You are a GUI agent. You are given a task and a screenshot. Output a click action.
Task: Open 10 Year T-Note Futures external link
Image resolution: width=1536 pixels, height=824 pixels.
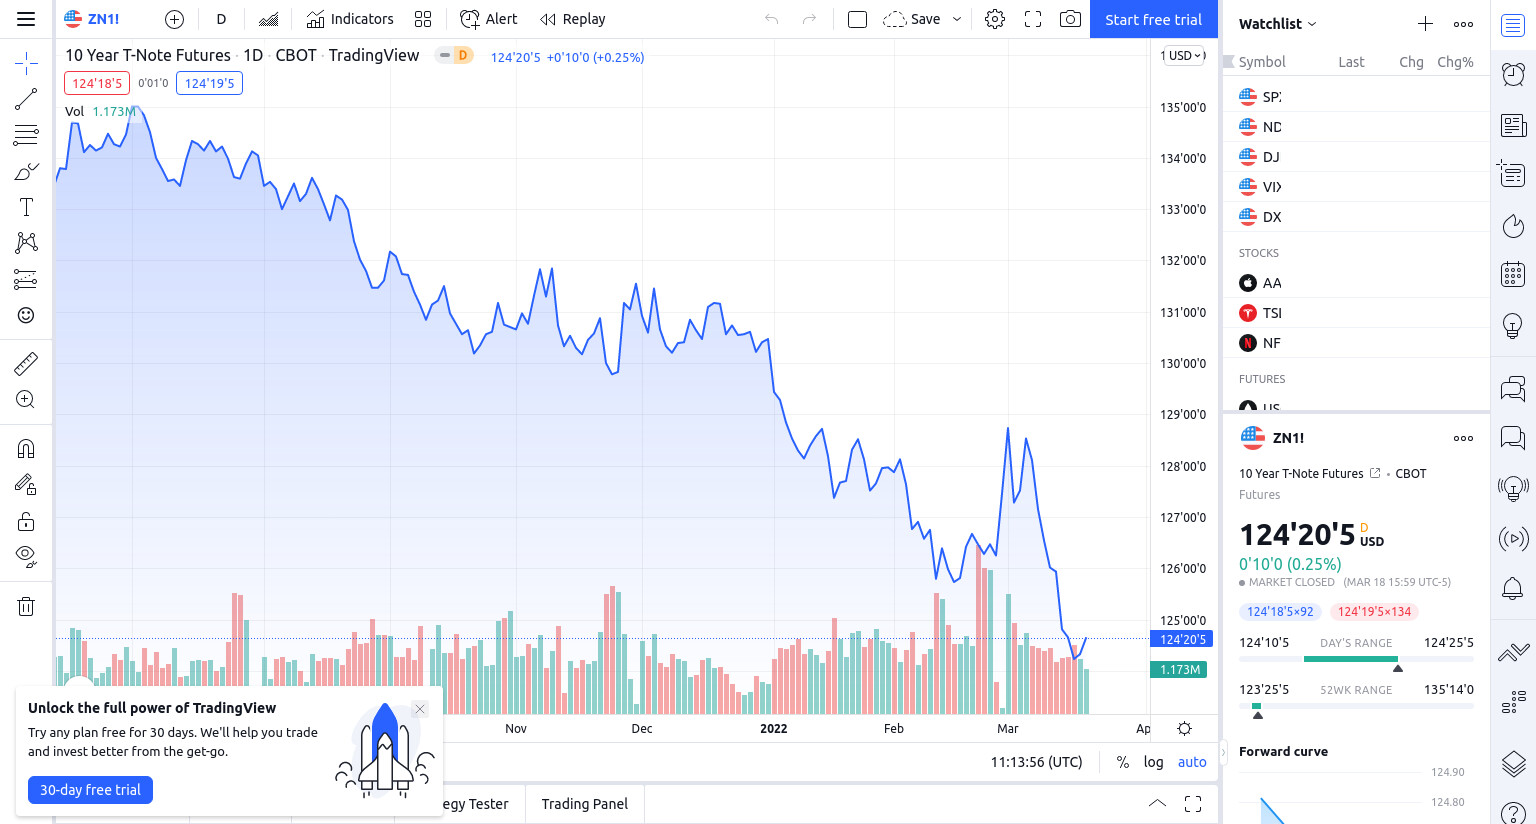(1375, 473)
